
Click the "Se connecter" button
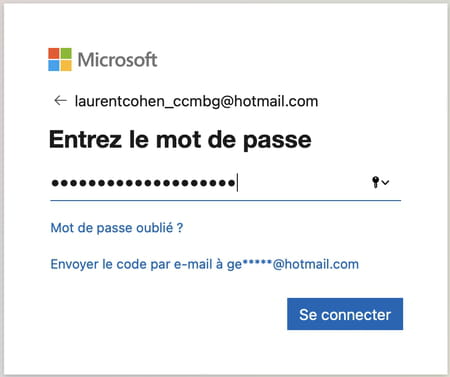click(345, 314)
